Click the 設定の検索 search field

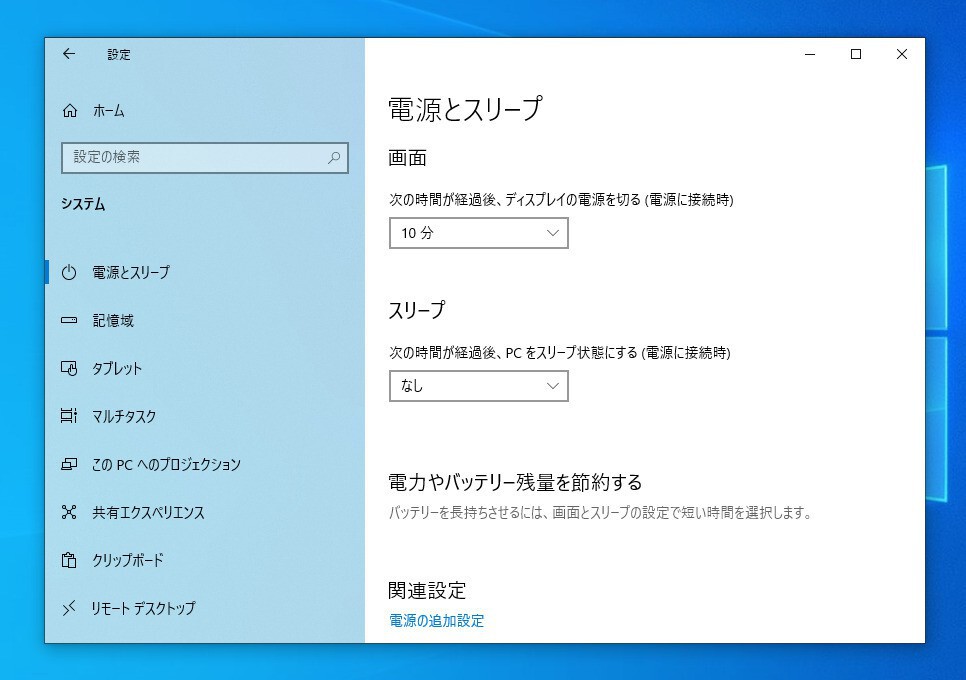(205, 158)
